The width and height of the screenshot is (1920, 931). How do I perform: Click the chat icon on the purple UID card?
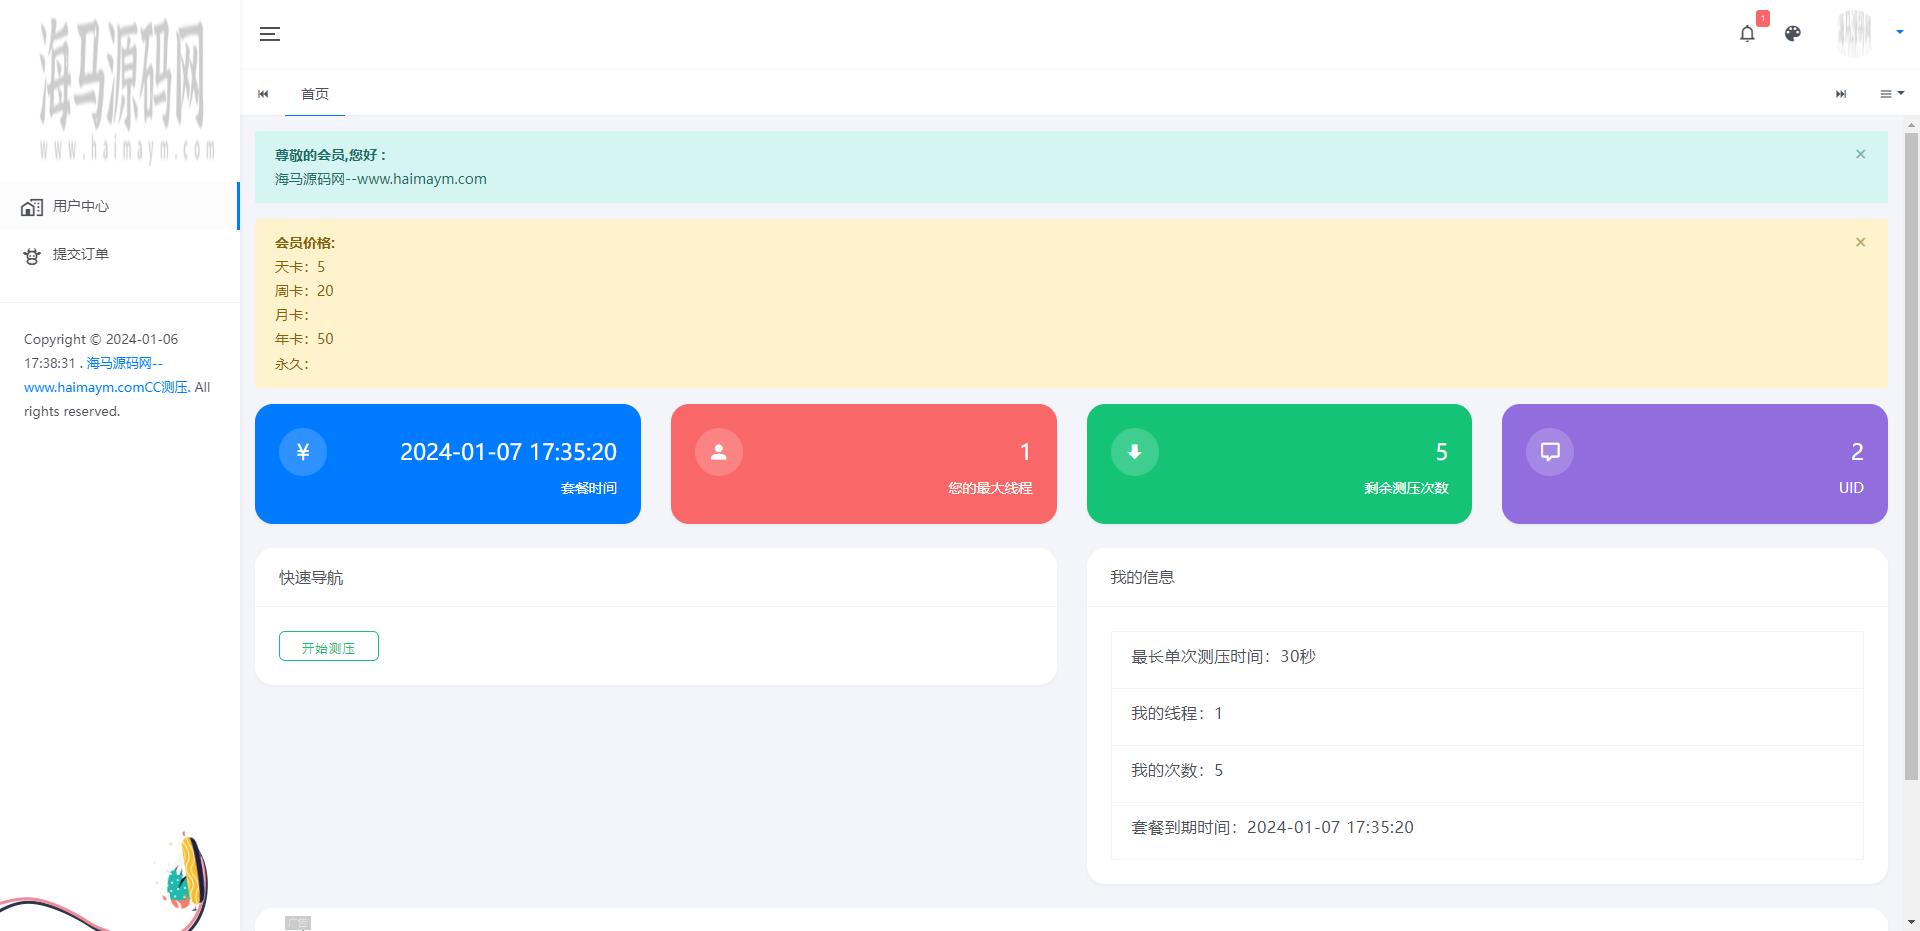tap(1549, 452)
